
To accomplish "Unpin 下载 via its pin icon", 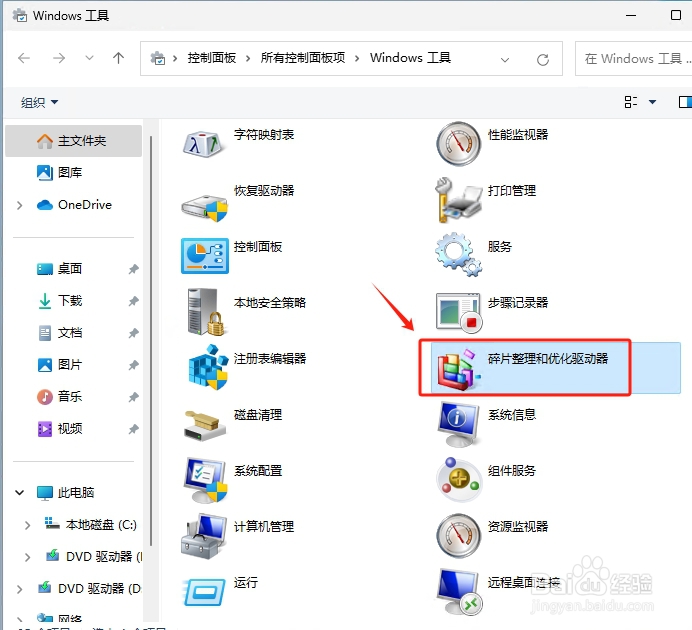I will [133, 301].
